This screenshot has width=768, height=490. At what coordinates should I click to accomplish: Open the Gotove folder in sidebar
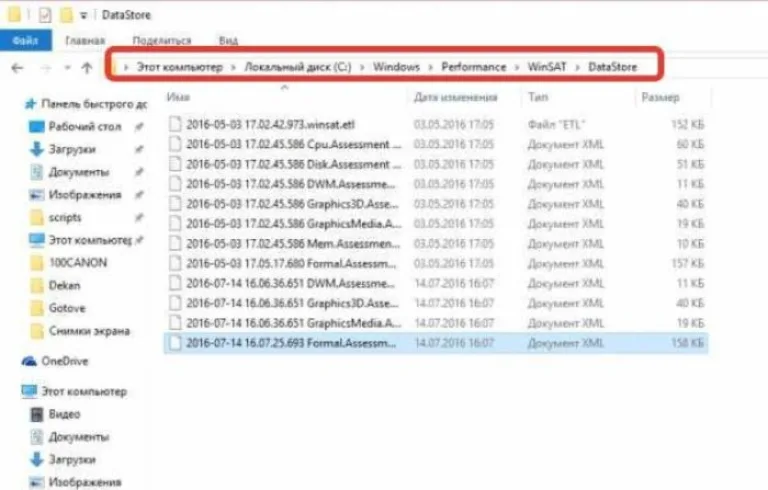(x=67, y=308)
